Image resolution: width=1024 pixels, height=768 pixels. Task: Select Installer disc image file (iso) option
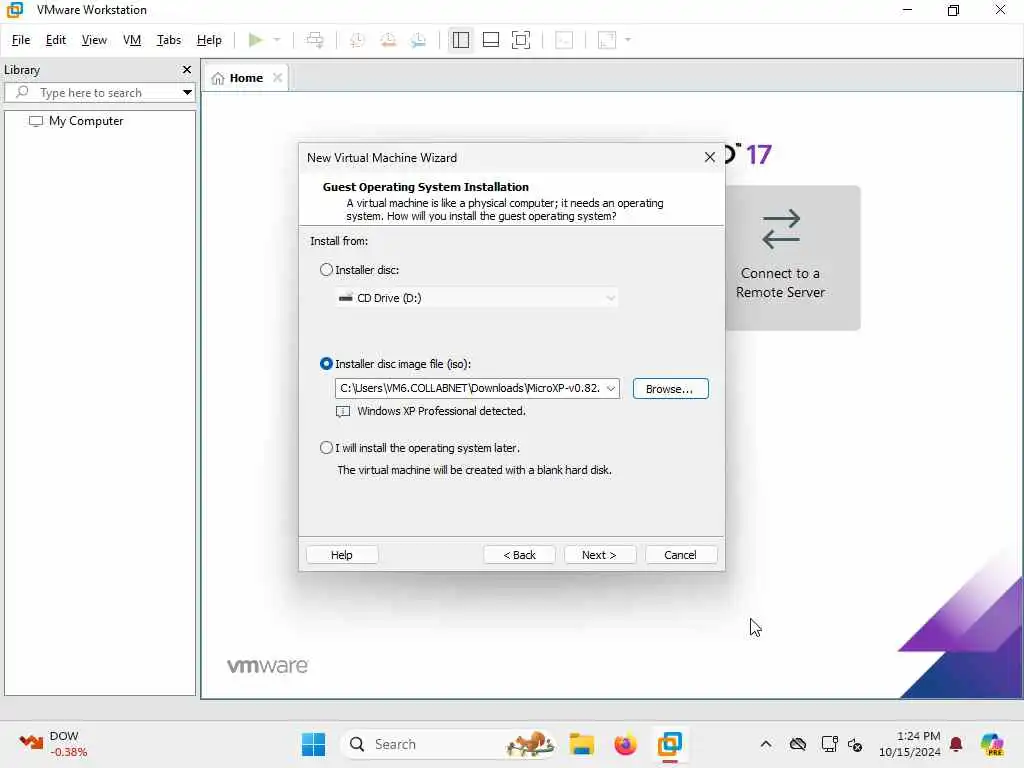pyautogui.click(x=326, y=364)
